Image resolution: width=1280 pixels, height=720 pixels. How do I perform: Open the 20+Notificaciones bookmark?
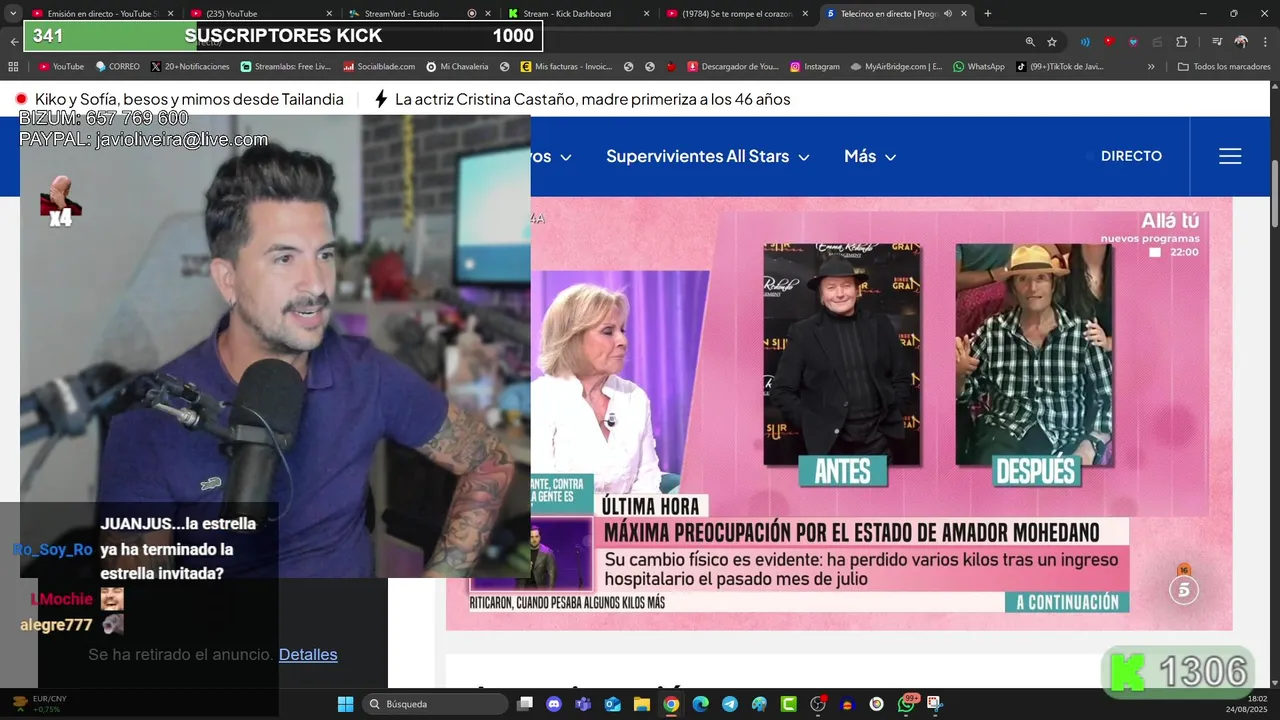click(190, 67)
